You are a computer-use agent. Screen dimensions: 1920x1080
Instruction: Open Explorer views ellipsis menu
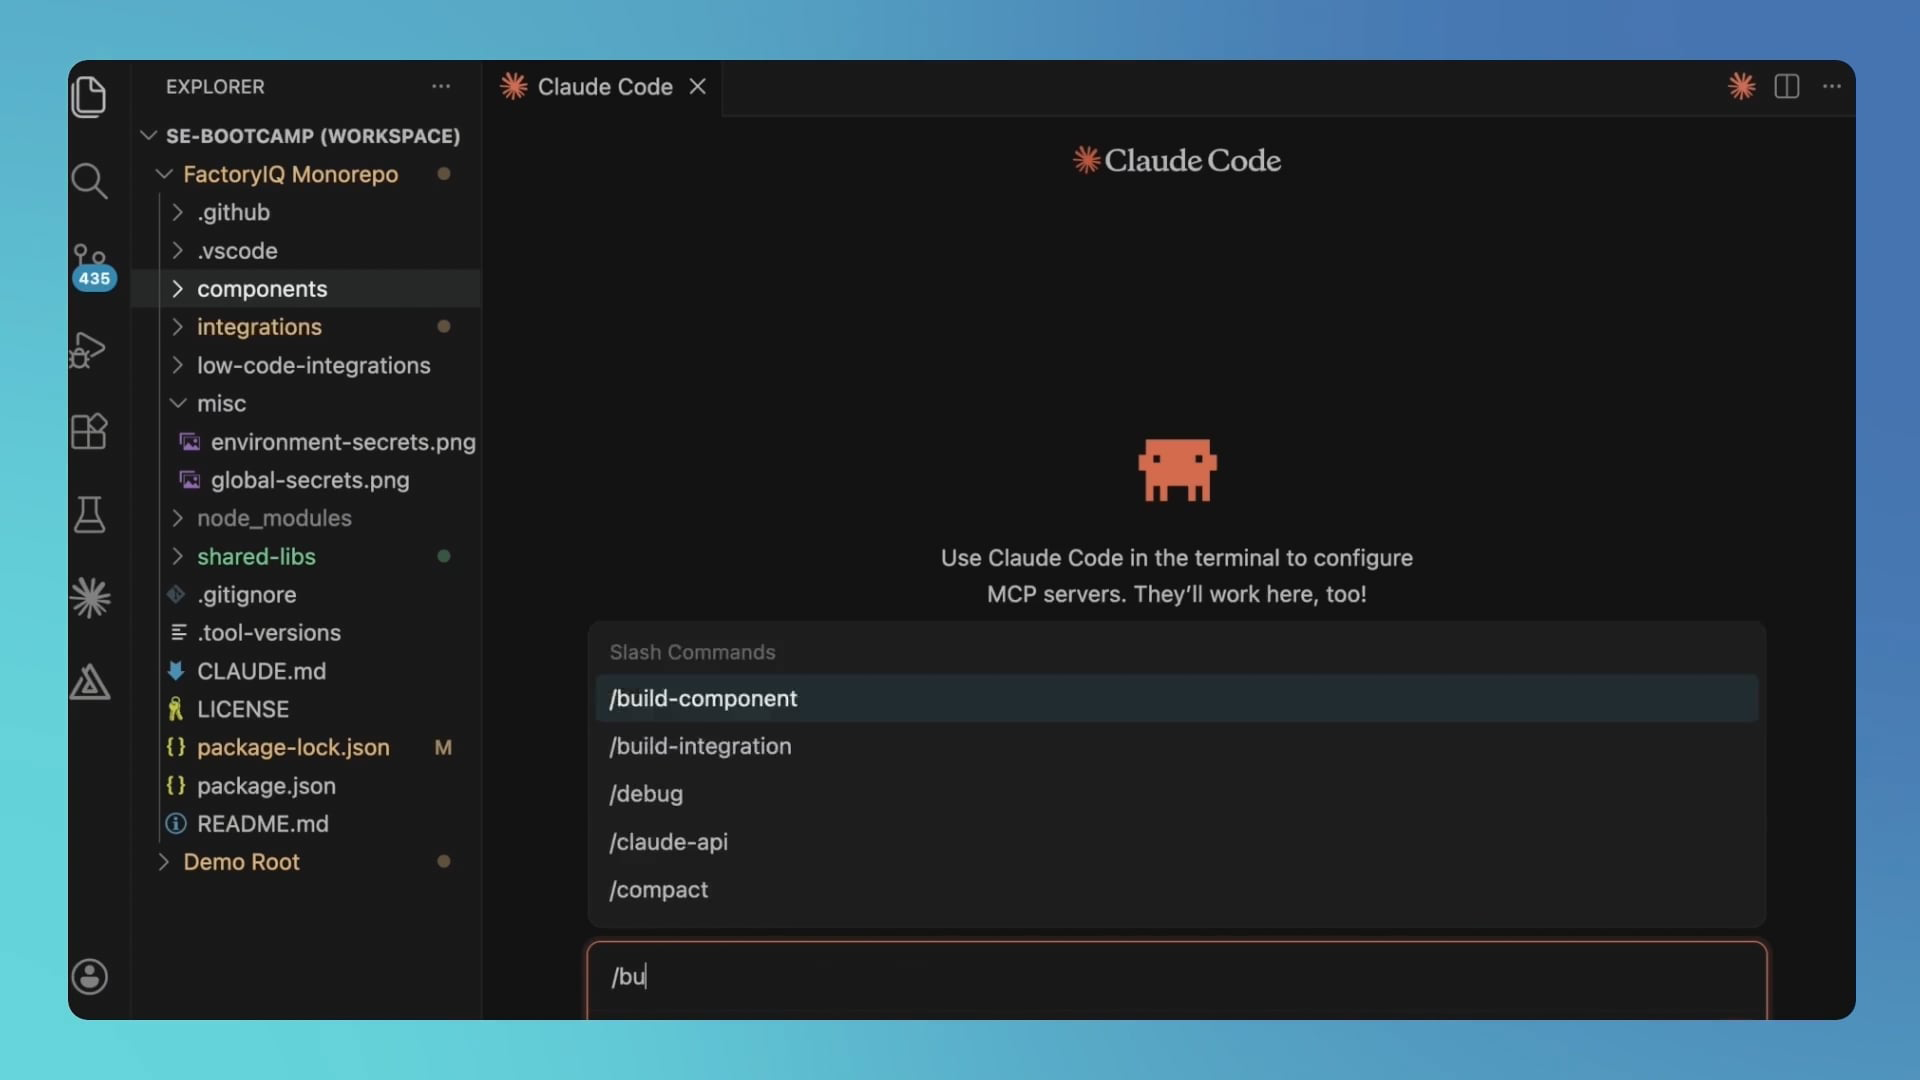coord(441,87)
